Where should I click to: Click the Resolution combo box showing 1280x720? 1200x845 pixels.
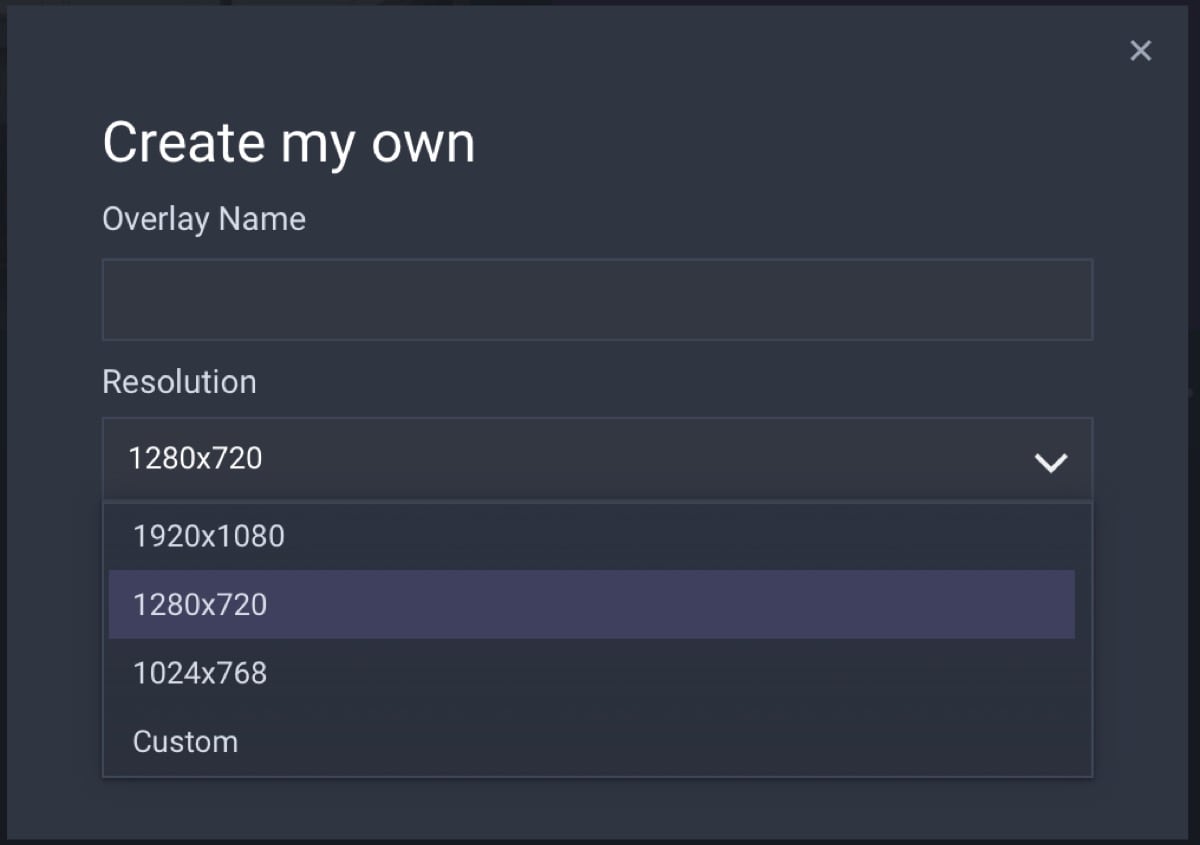pyautogui.click(x=597, y=459)
